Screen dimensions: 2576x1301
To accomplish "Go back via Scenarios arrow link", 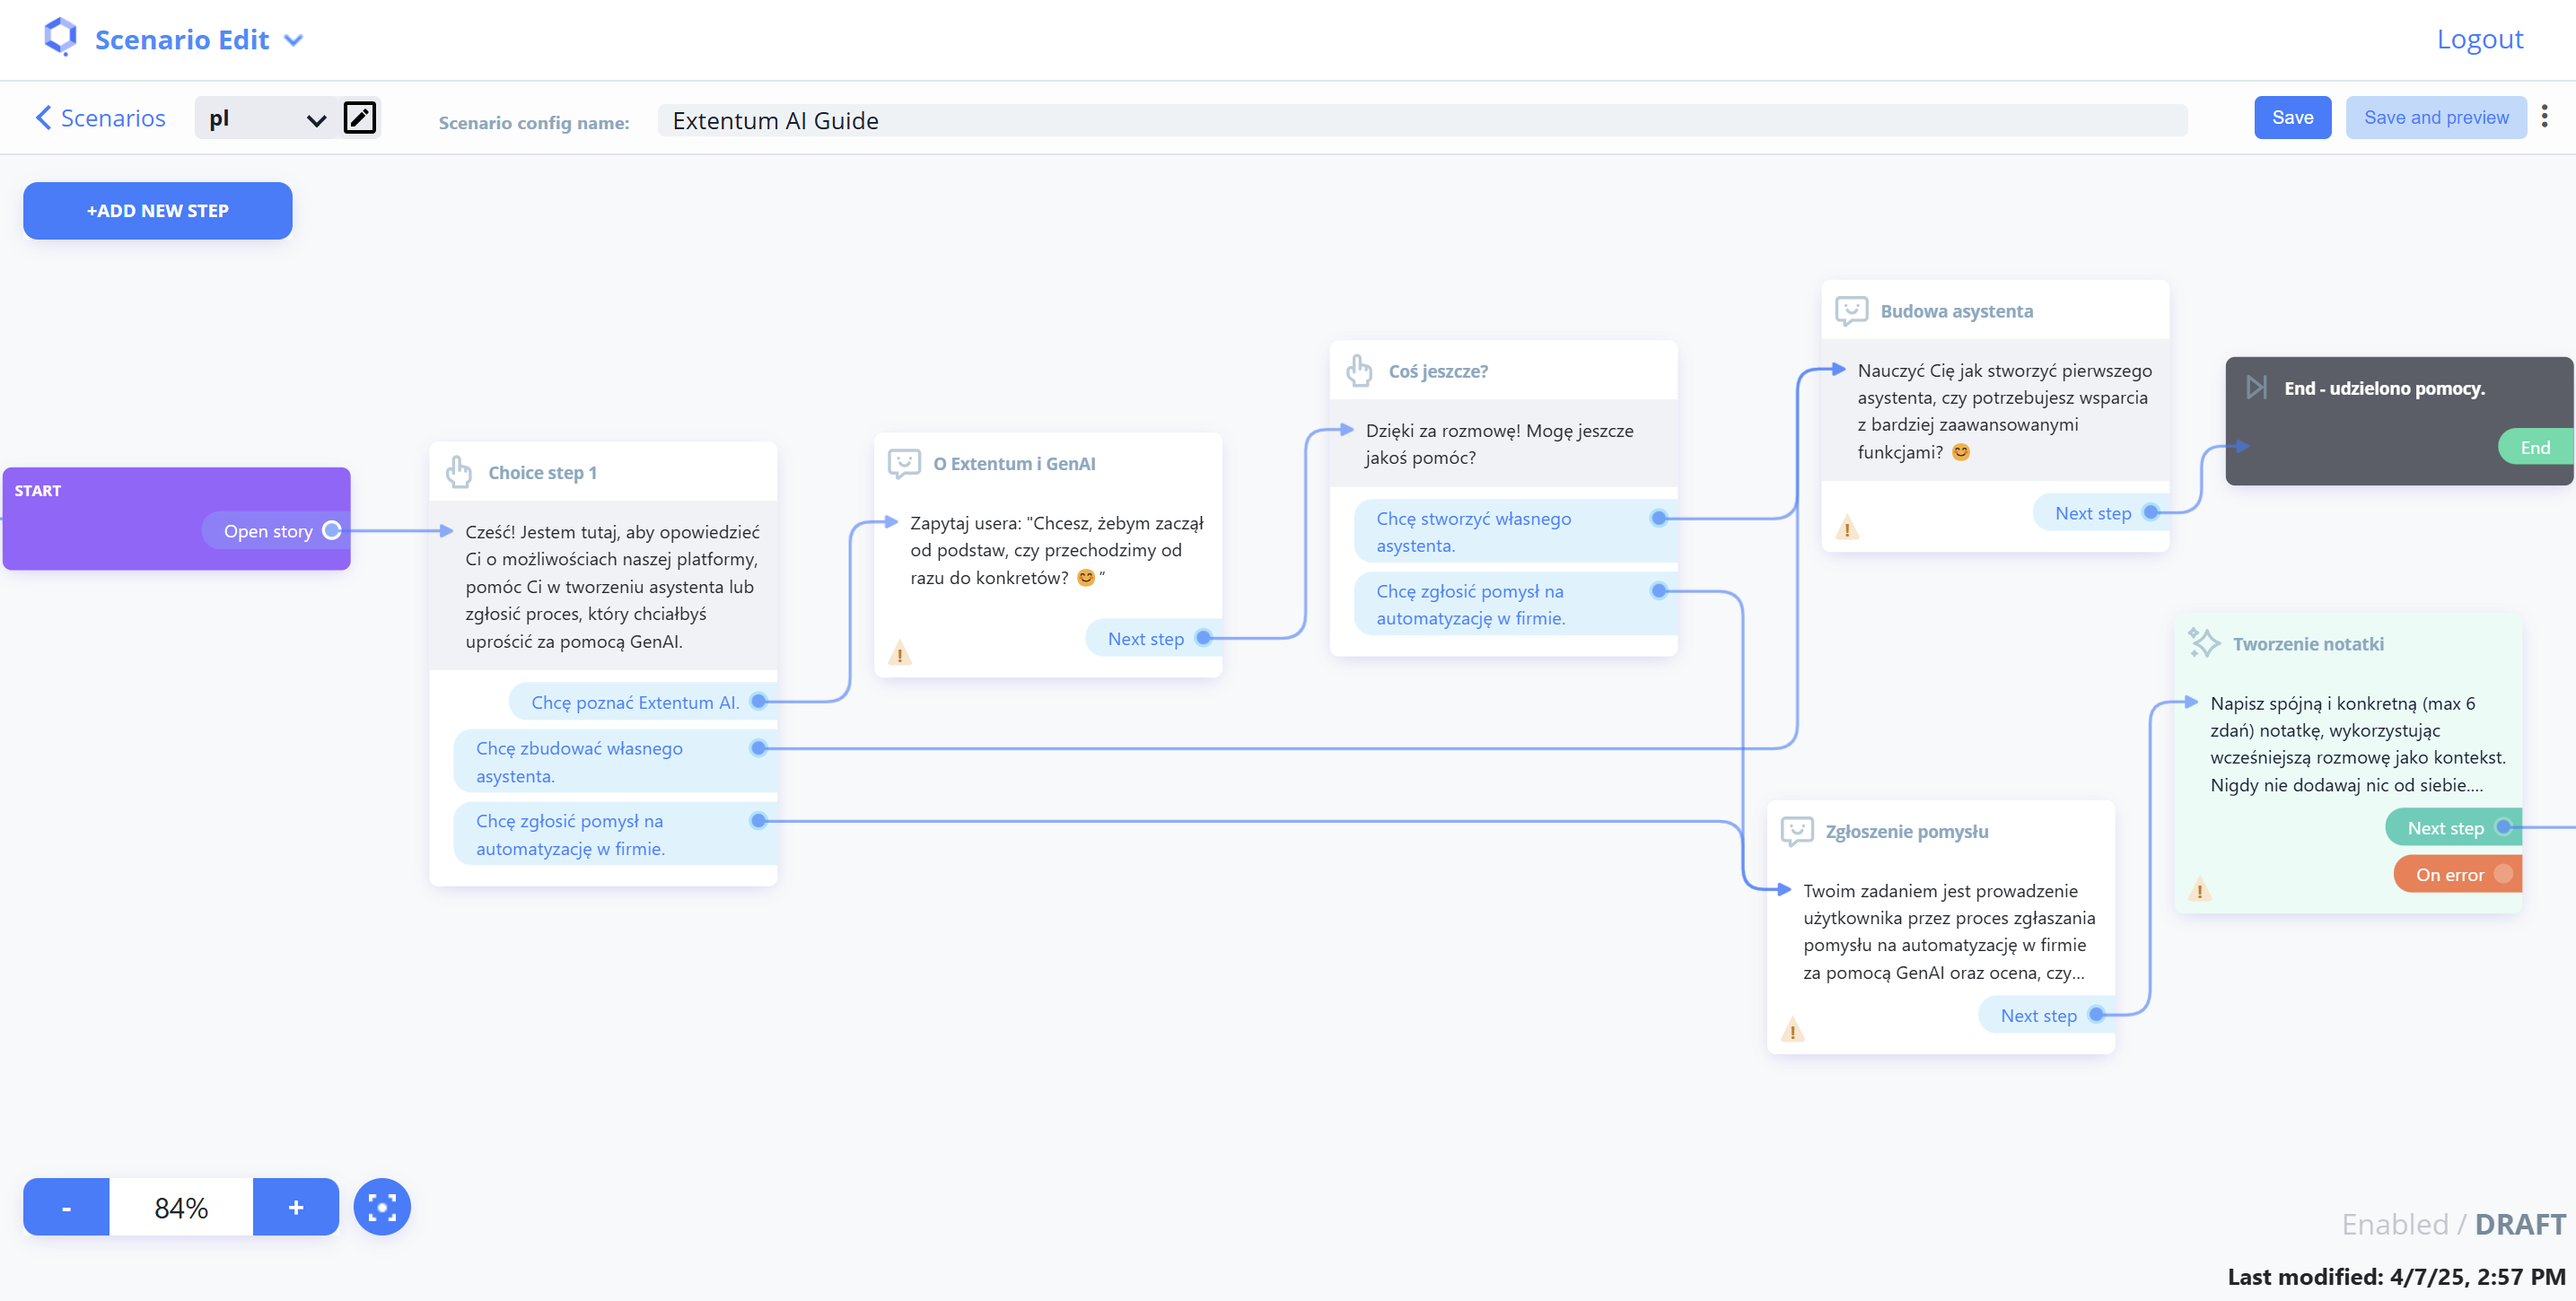I will (x=100, y=118).
